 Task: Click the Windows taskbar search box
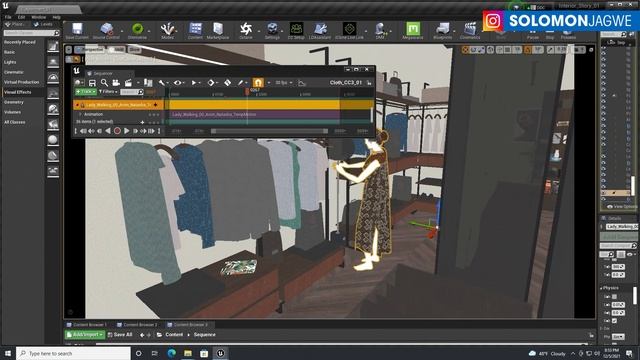pyautogui.click(x=74, y=353)
